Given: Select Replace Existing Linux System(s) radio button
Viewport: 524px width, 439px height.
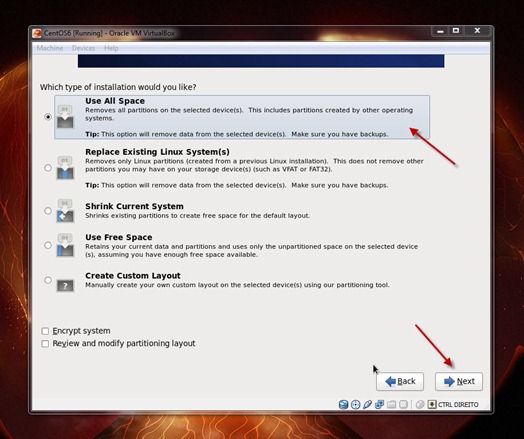Looking at the screenshot, I should click(48, 168).
